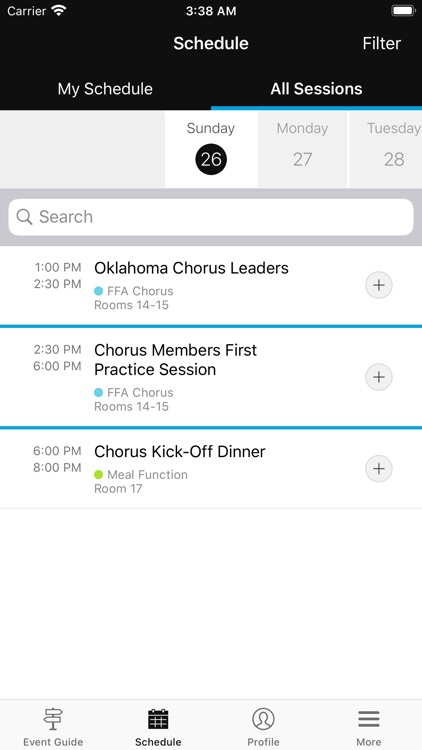Open the More hamburger menu icon
This screenshot has height=750, width=422.
click(368, 719)
